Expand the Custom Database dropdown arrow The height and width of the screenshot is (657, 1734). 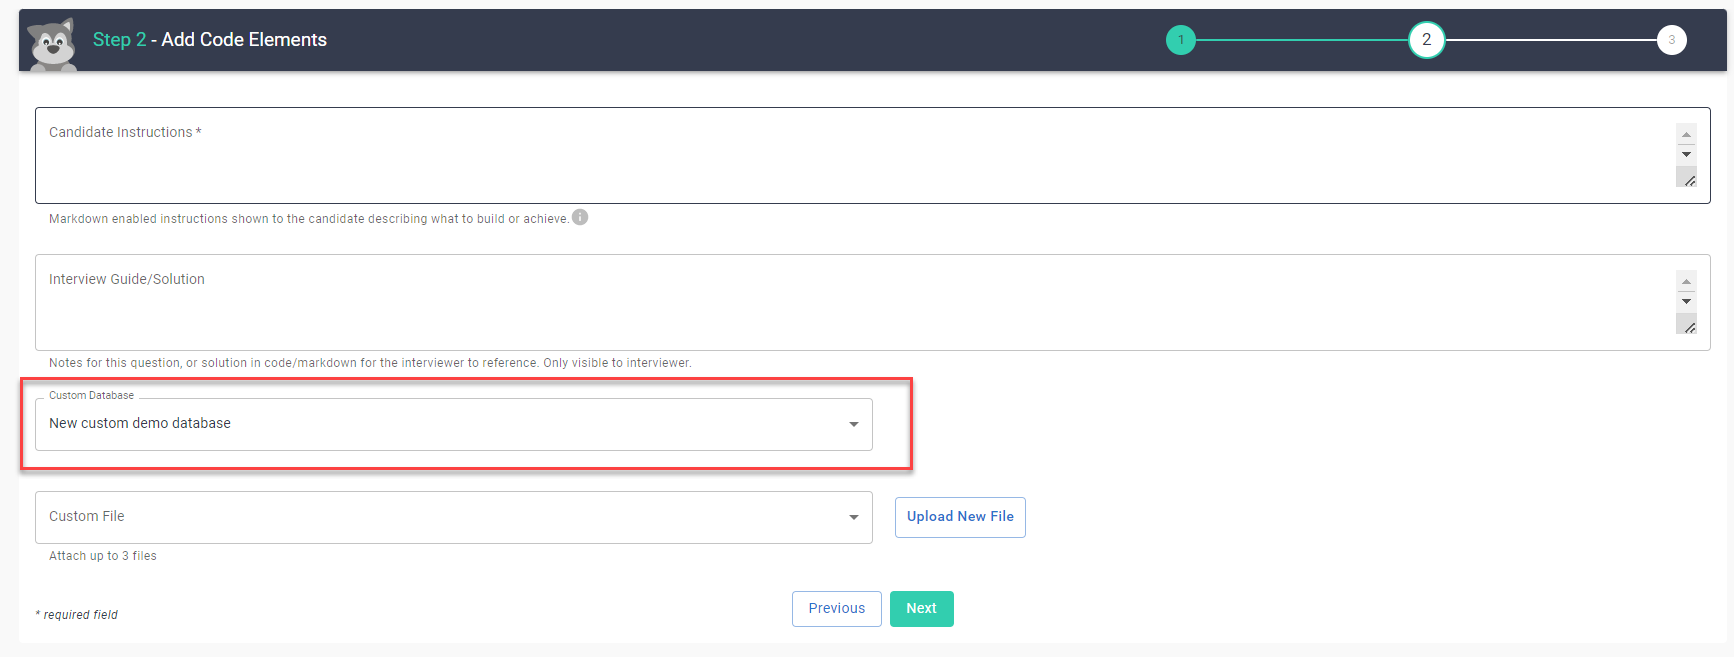(x=853, y=424)
